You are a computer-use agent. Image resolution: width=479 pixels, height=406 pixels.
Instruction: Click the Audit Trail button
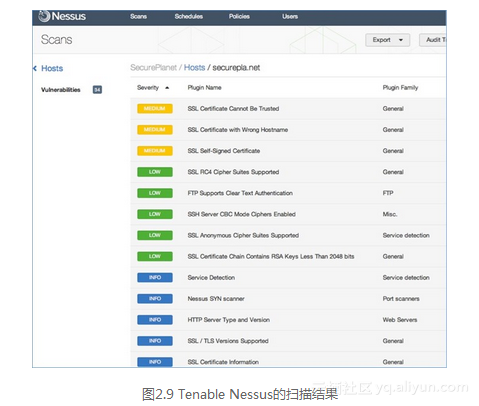[433, 40]
